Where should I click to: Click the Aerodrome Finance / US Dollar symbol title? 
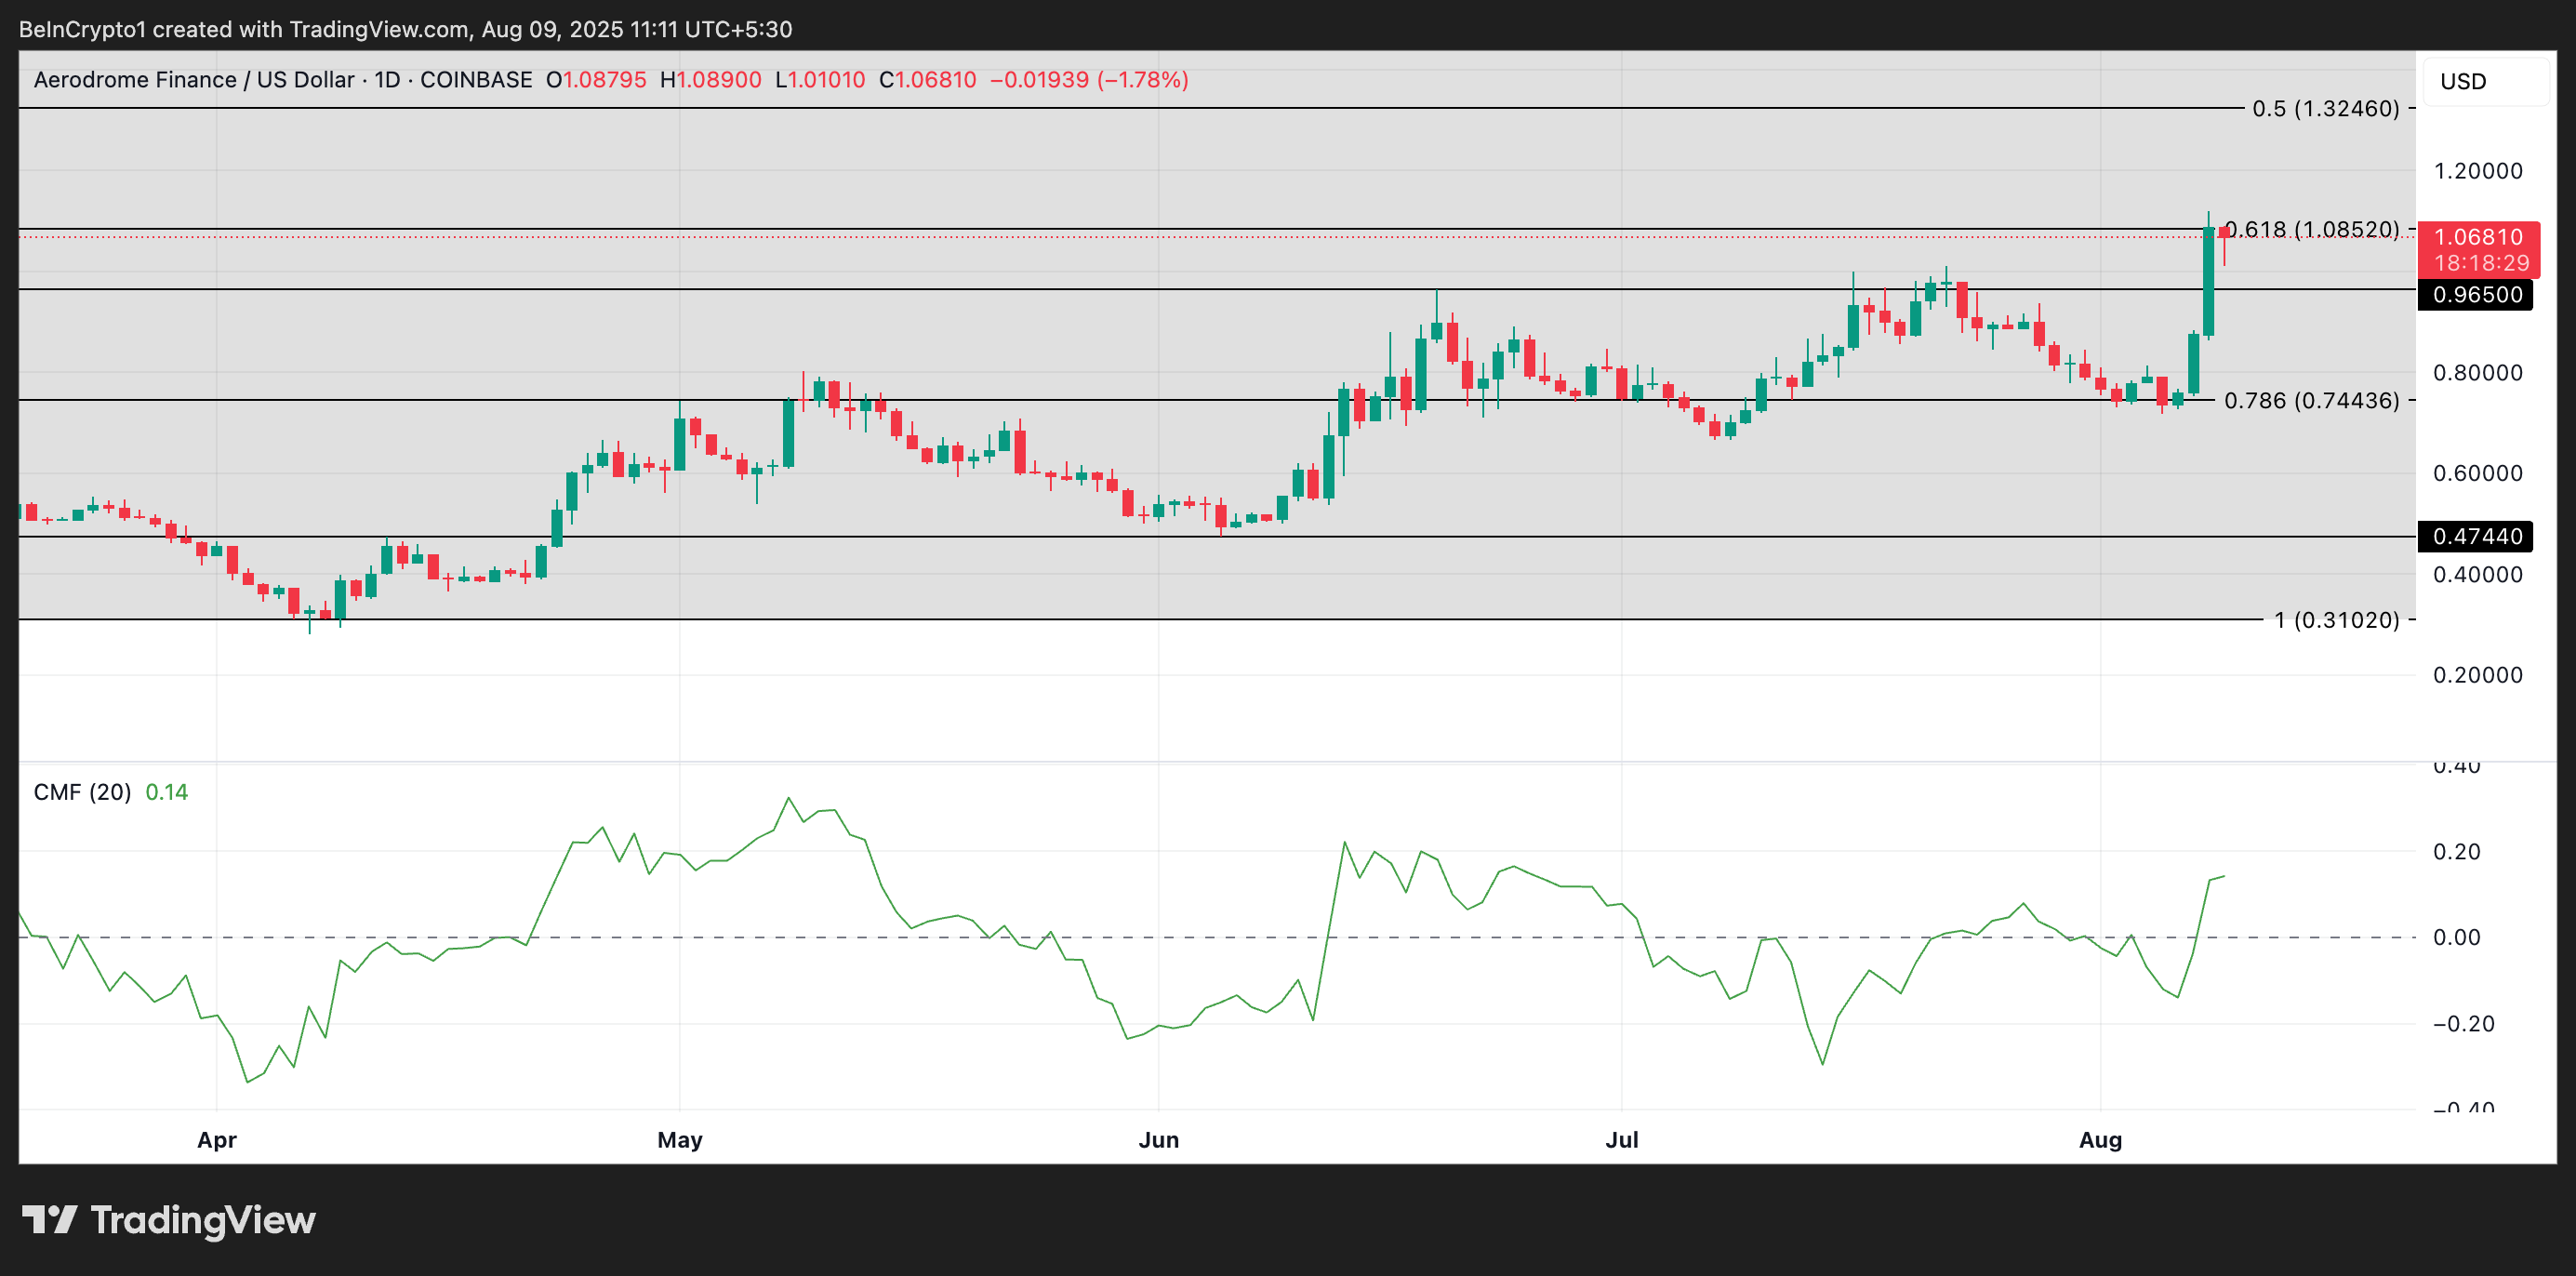[193, 80]
